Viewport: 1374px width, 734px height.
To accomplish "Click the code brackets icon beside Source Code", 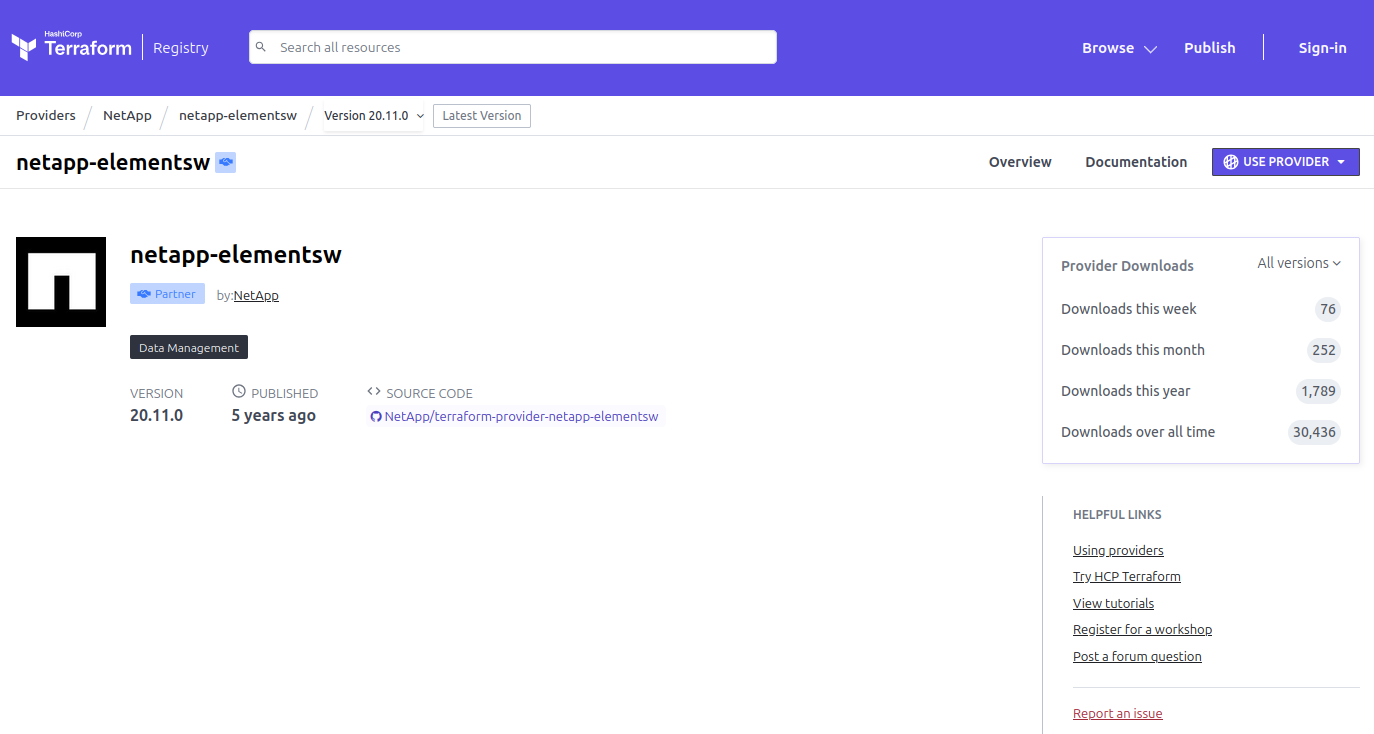I will tap(374, 392).
